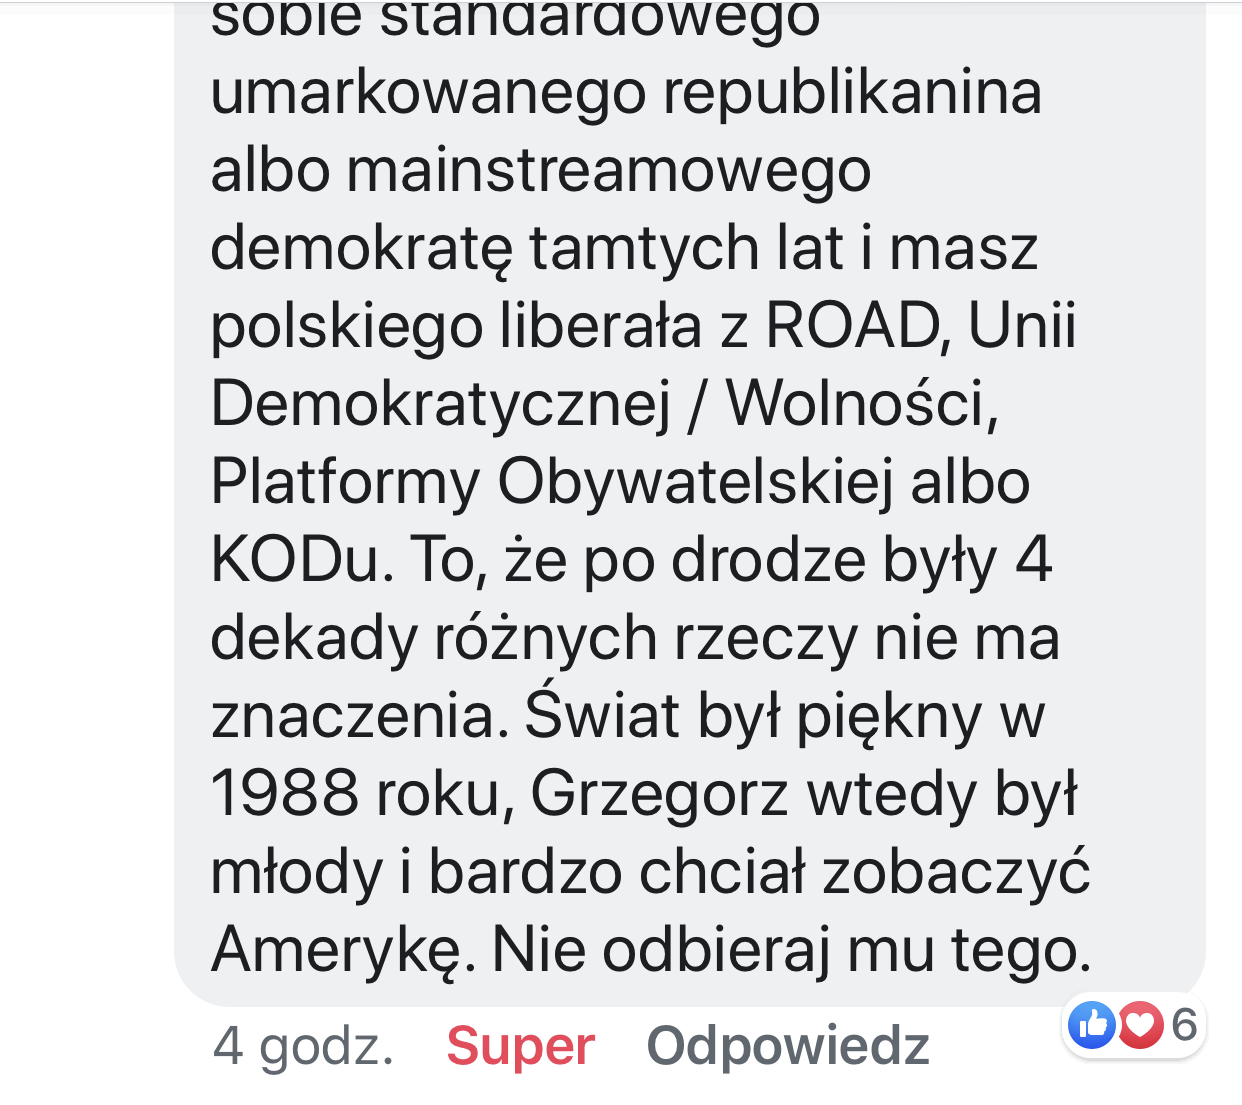Click the word demokratę in the comment
This screenshot has width=1242, height=1105.
(x=361, y=248)
